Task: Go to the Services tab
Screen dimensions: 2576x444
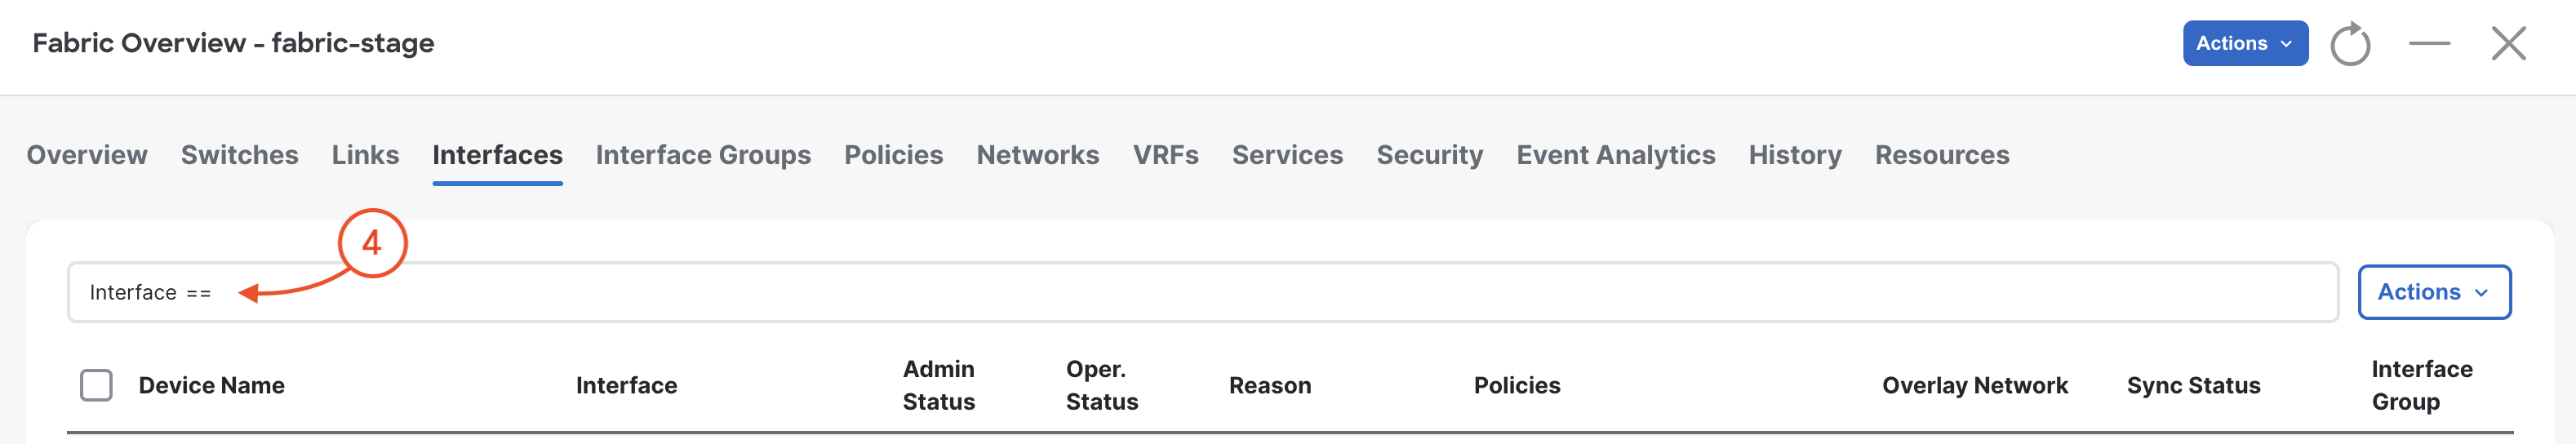Action: tap(1287, 155)
